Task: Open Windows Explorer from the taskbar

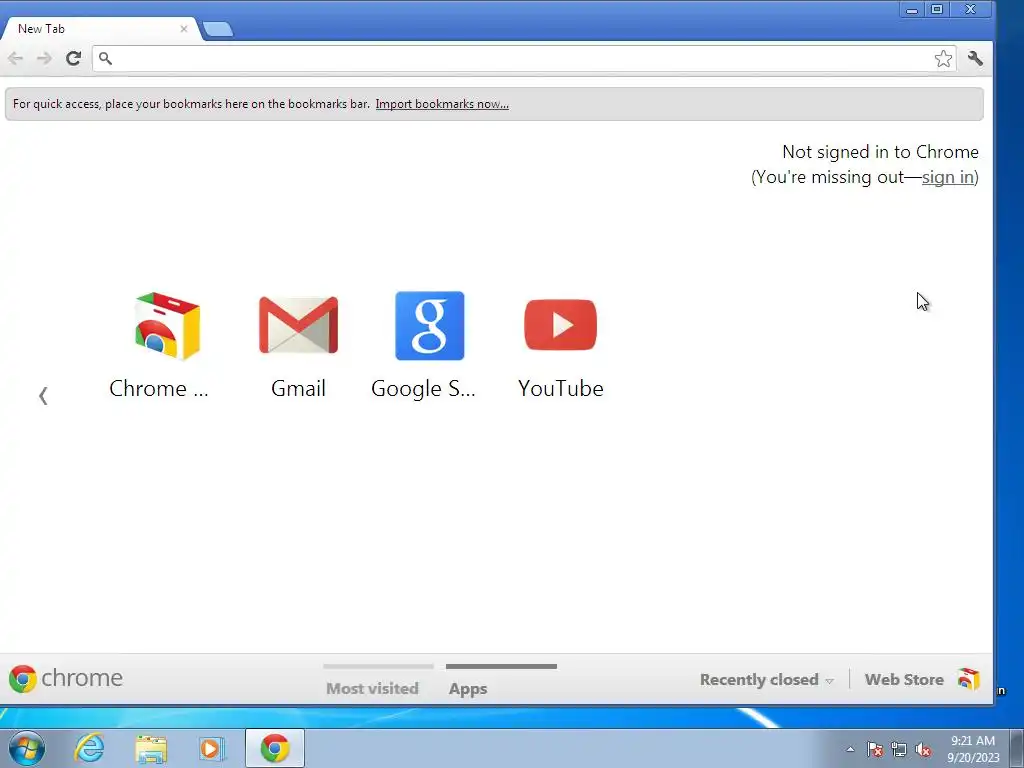Action: tap(151, 749)
